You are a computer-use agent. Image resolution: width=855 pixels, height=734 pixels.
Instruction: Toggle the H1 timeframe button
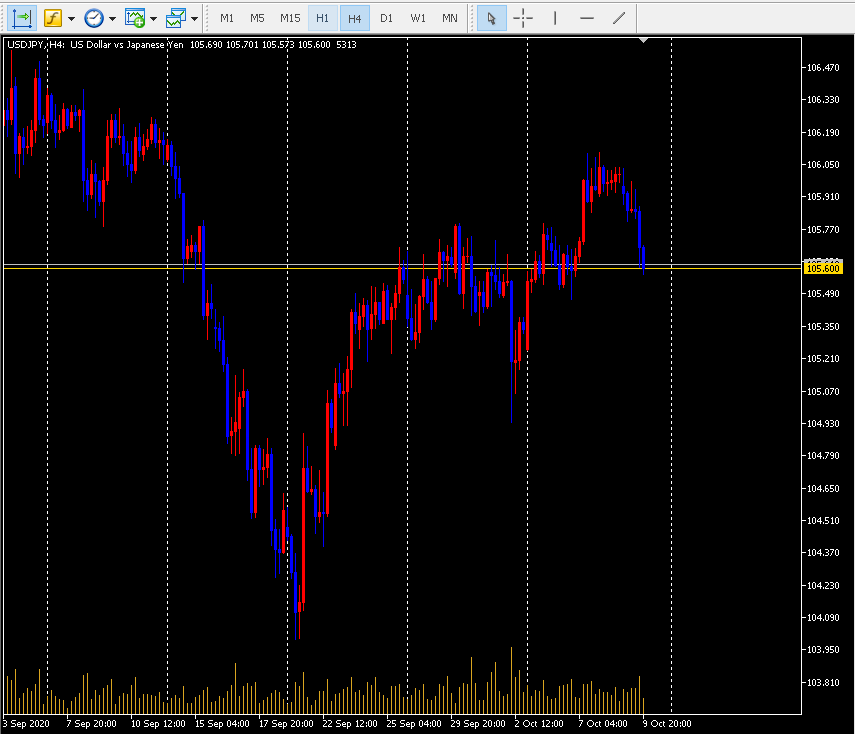(x=322, y=18)
